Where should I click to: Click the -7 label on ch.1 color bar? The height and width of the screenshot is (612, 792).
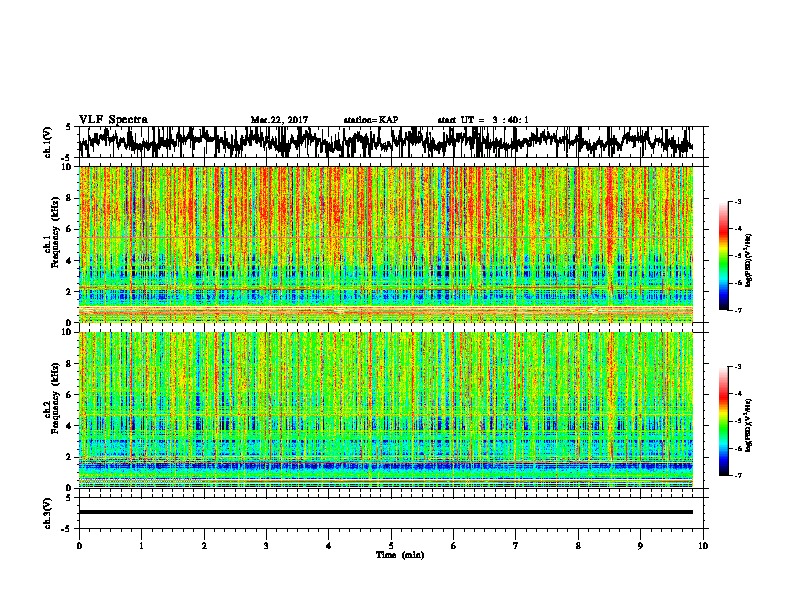tap(738, 310)
